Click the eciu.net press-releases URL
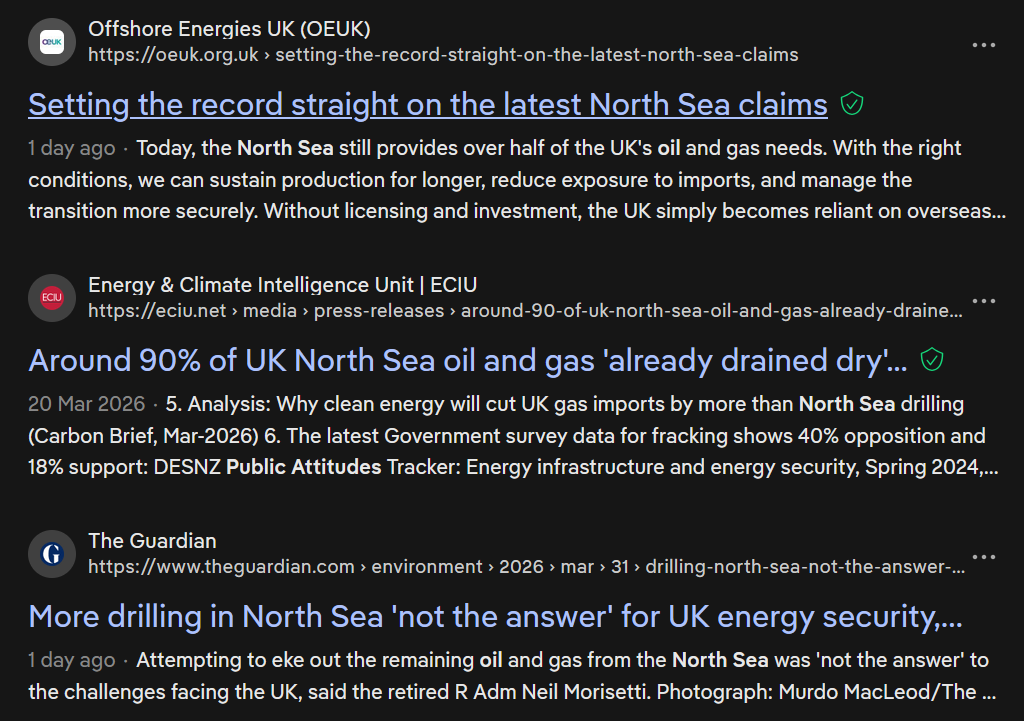1024x721 pixels. point(525,310)
